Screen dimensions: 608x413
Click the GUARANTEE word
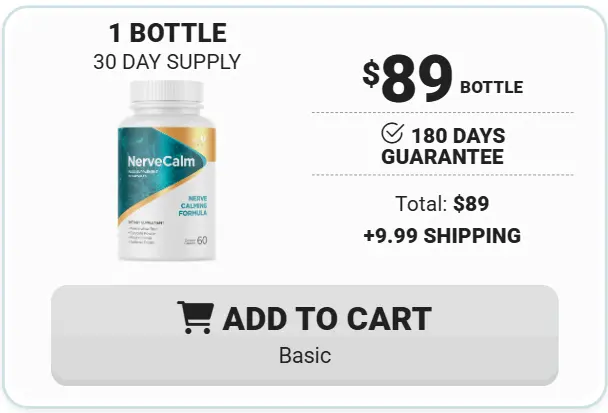[442, 157]
